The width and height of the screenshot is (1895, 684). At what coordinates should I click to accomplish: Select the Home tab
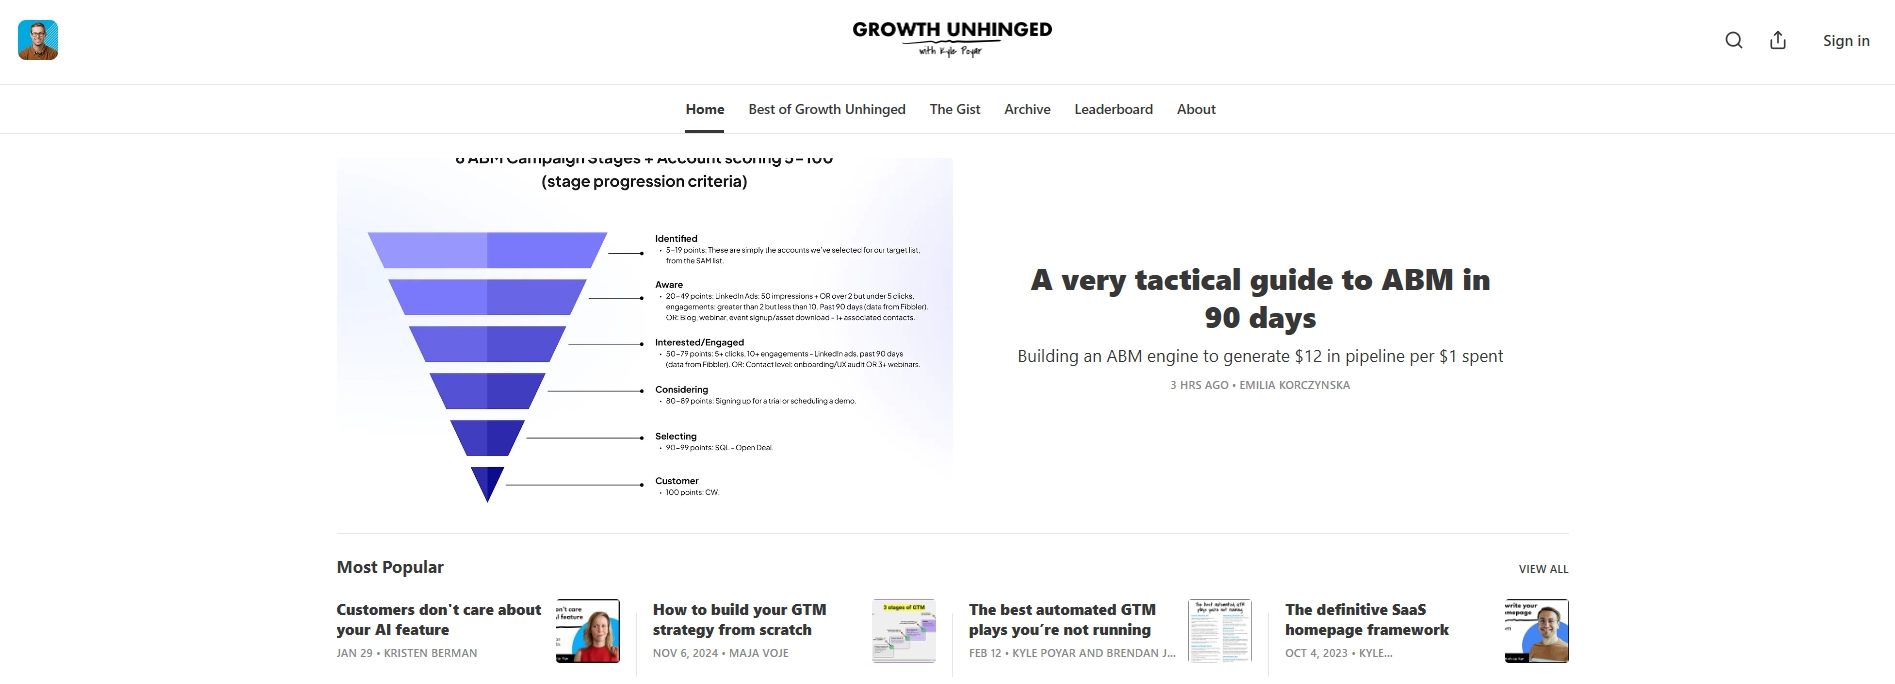point(705,109)
